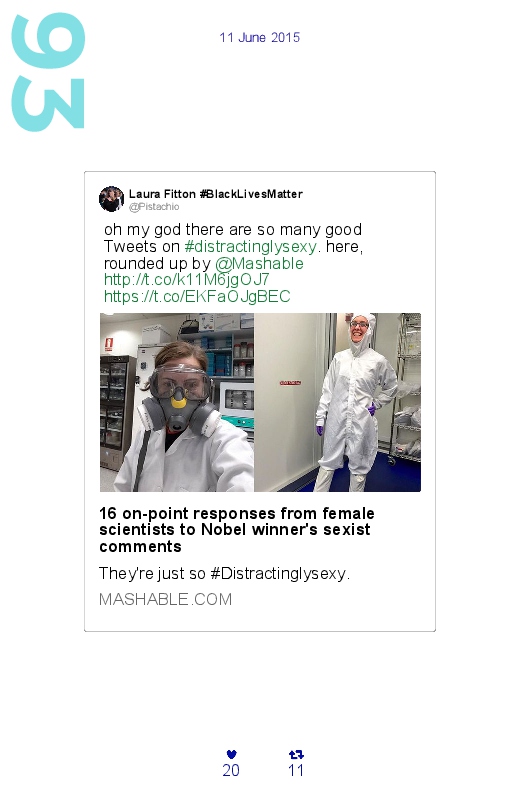
Task: Open the respirator mask selfie photo
Action: (177, 403)
